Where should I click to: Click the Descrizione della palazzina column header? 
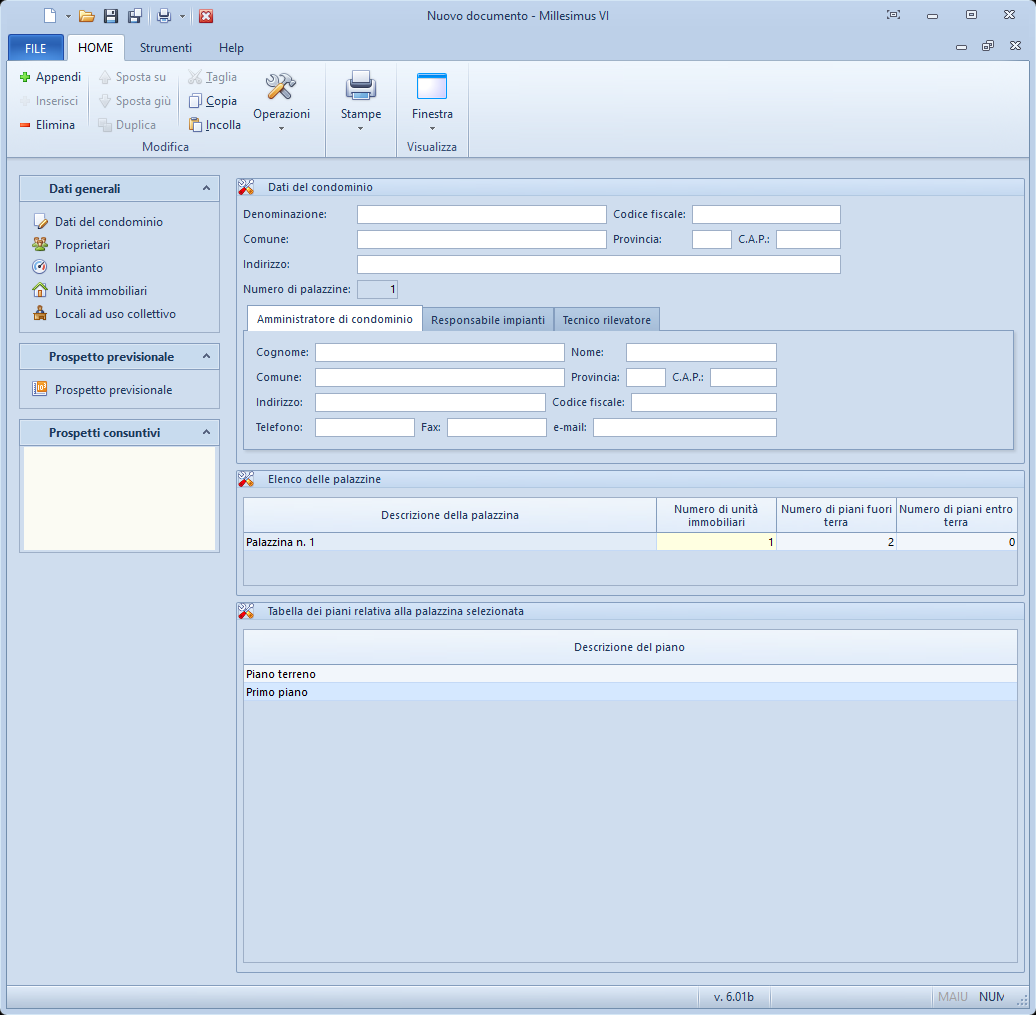pyautogui.click(x=450, y=515)
